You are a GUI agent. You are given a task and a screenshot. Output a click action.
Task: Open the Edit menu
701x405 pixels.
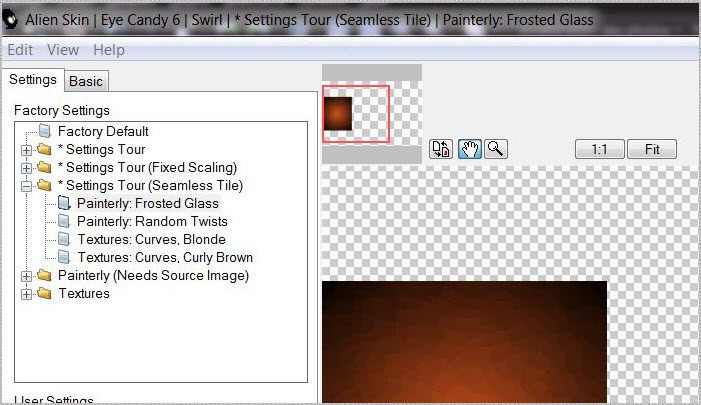click(20, 50)
